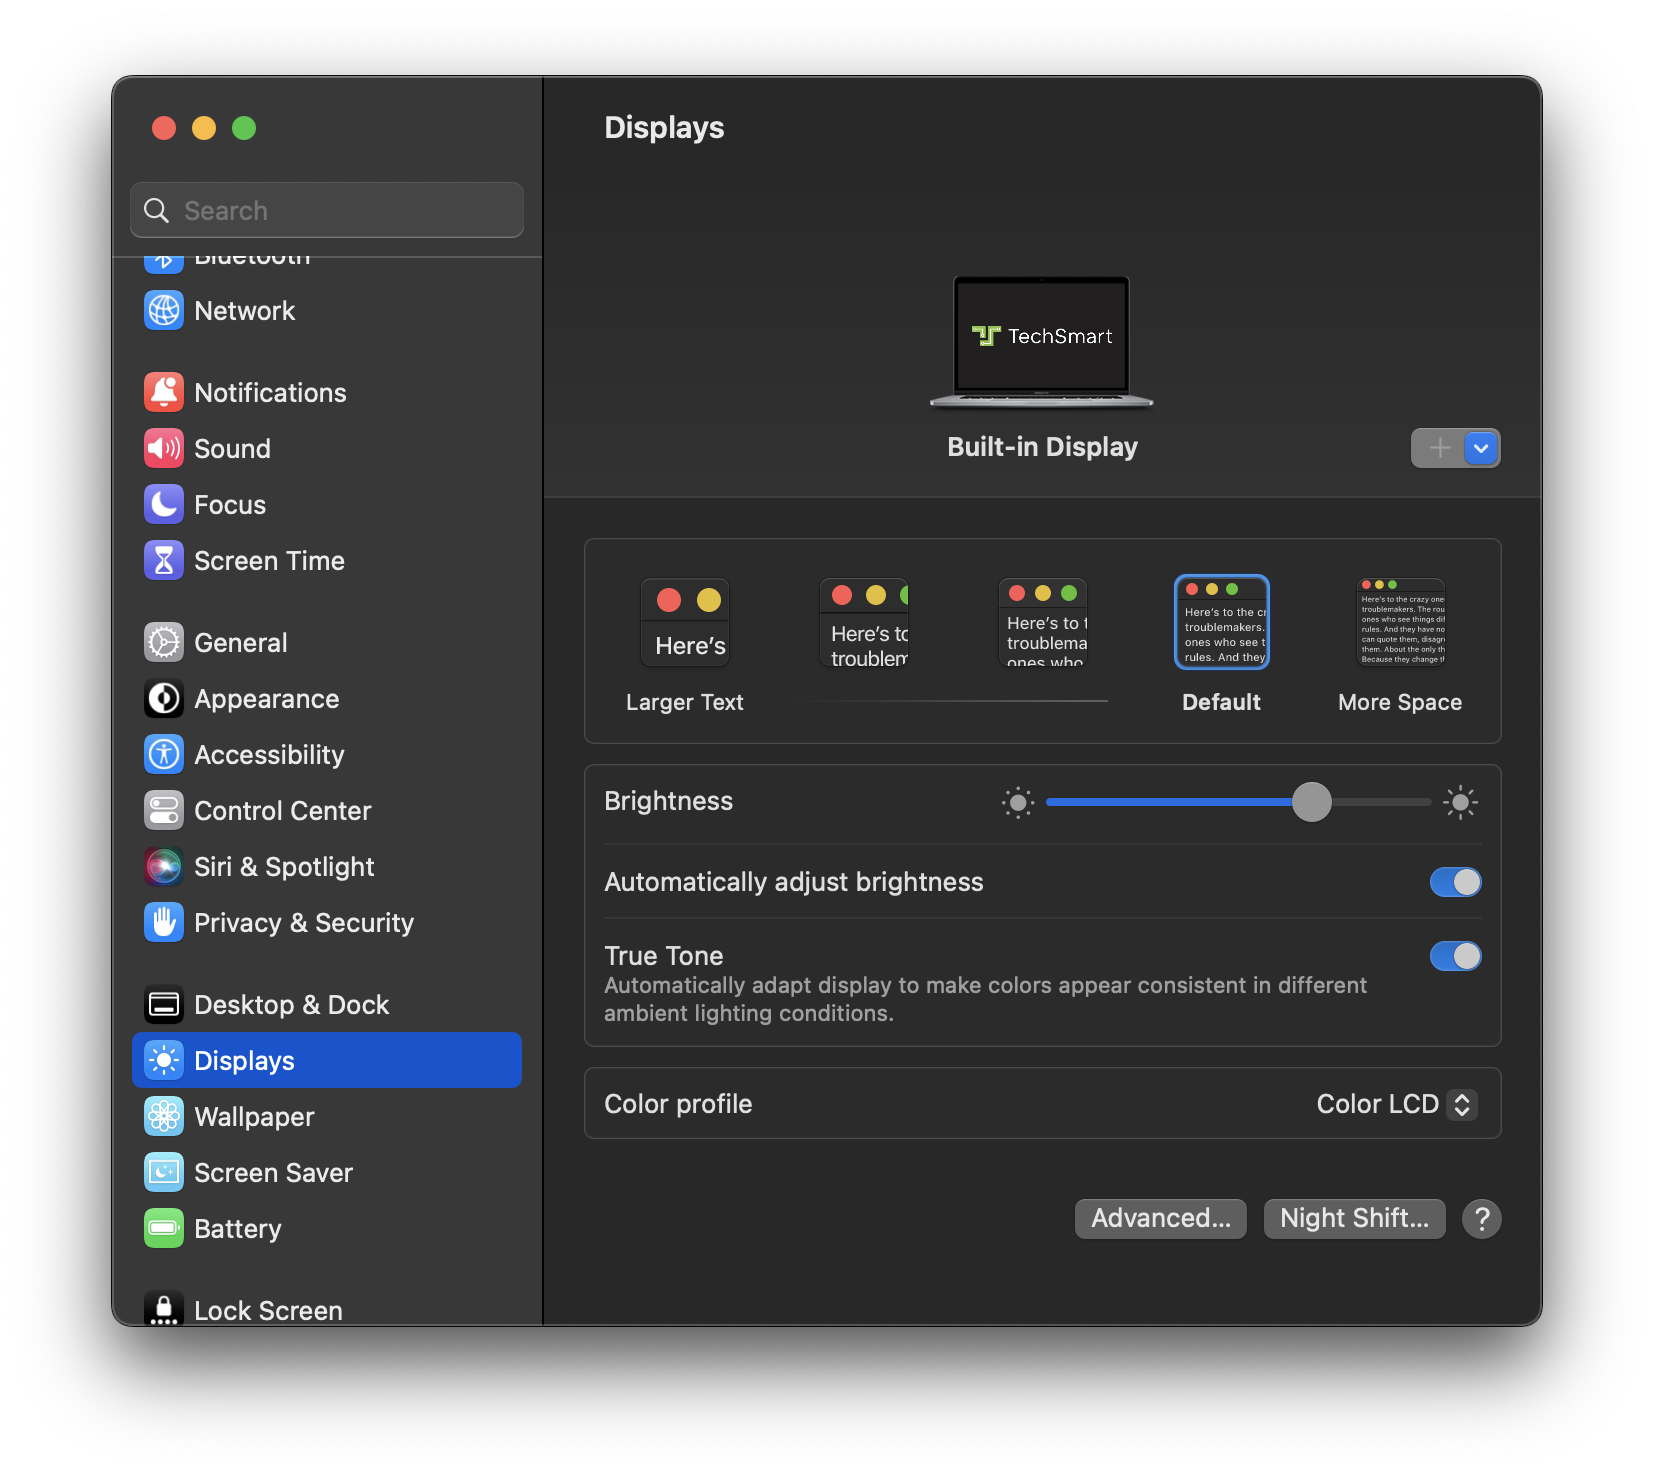Select the Appearance icon

163,698
